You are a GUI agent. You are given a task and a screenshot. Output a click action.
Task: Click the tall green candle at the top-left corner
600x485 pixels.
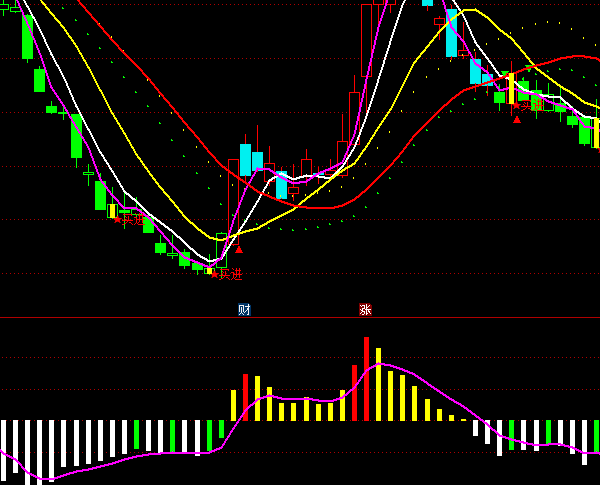pyautogui.click(x=28, y=36)
